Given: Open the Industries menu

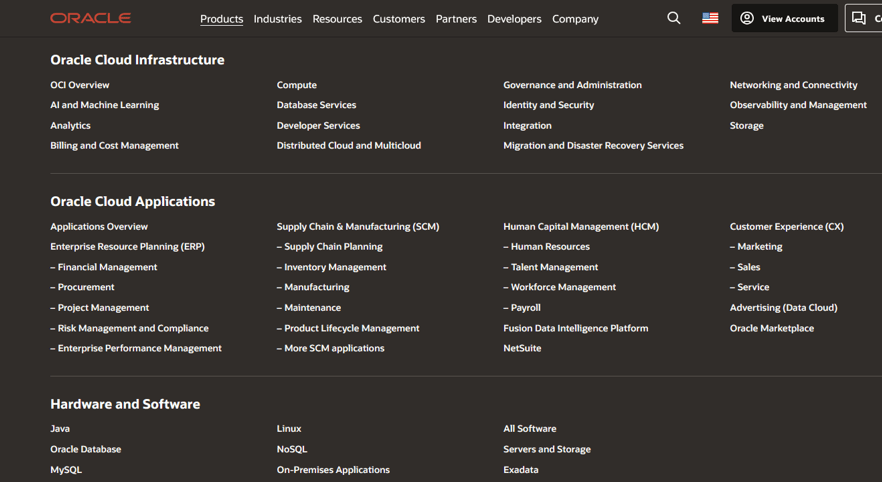Looking at the screenshot, I should point(277,19).
